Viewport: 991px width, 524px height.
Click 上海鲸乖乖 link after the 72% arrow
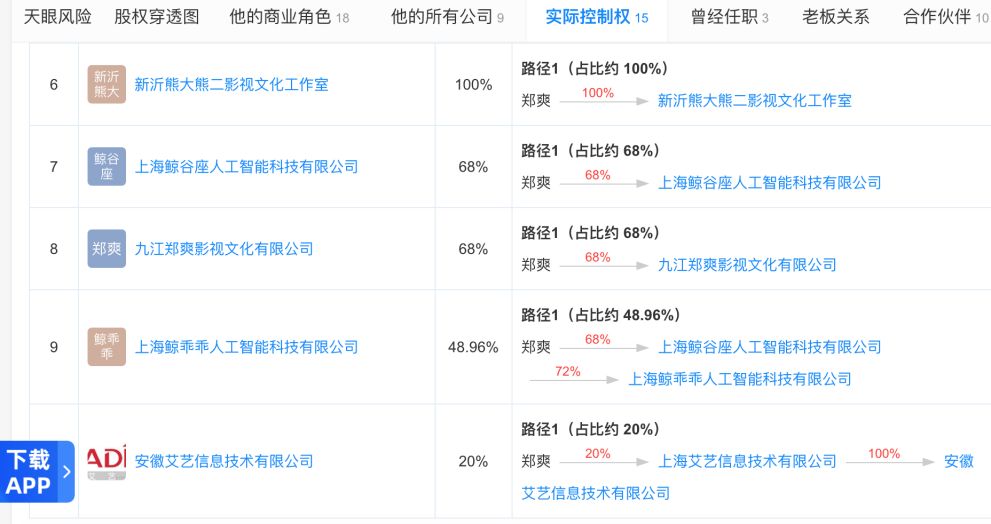tap(739, 379)
